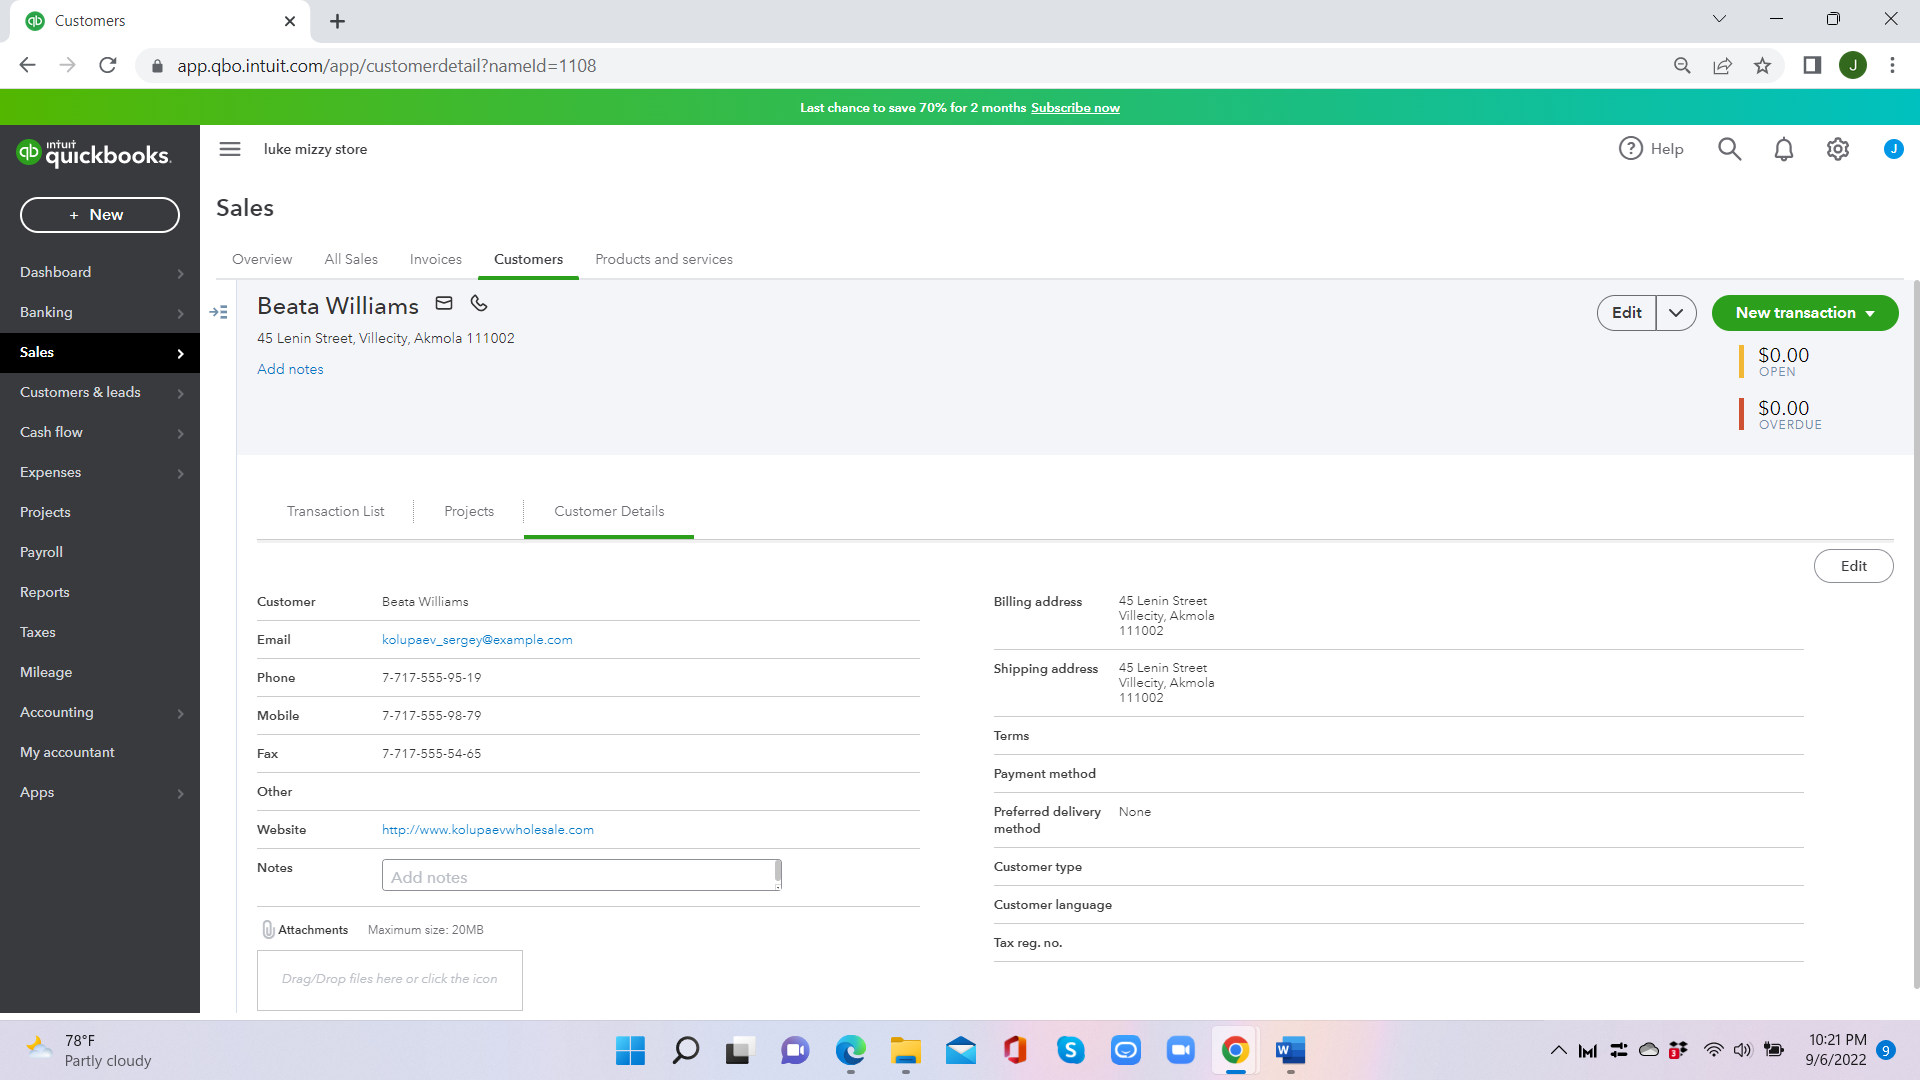Click the email envelope icon beside Beata Williams
This screenshot has width=1920, height=1080.
click(444, 303)
